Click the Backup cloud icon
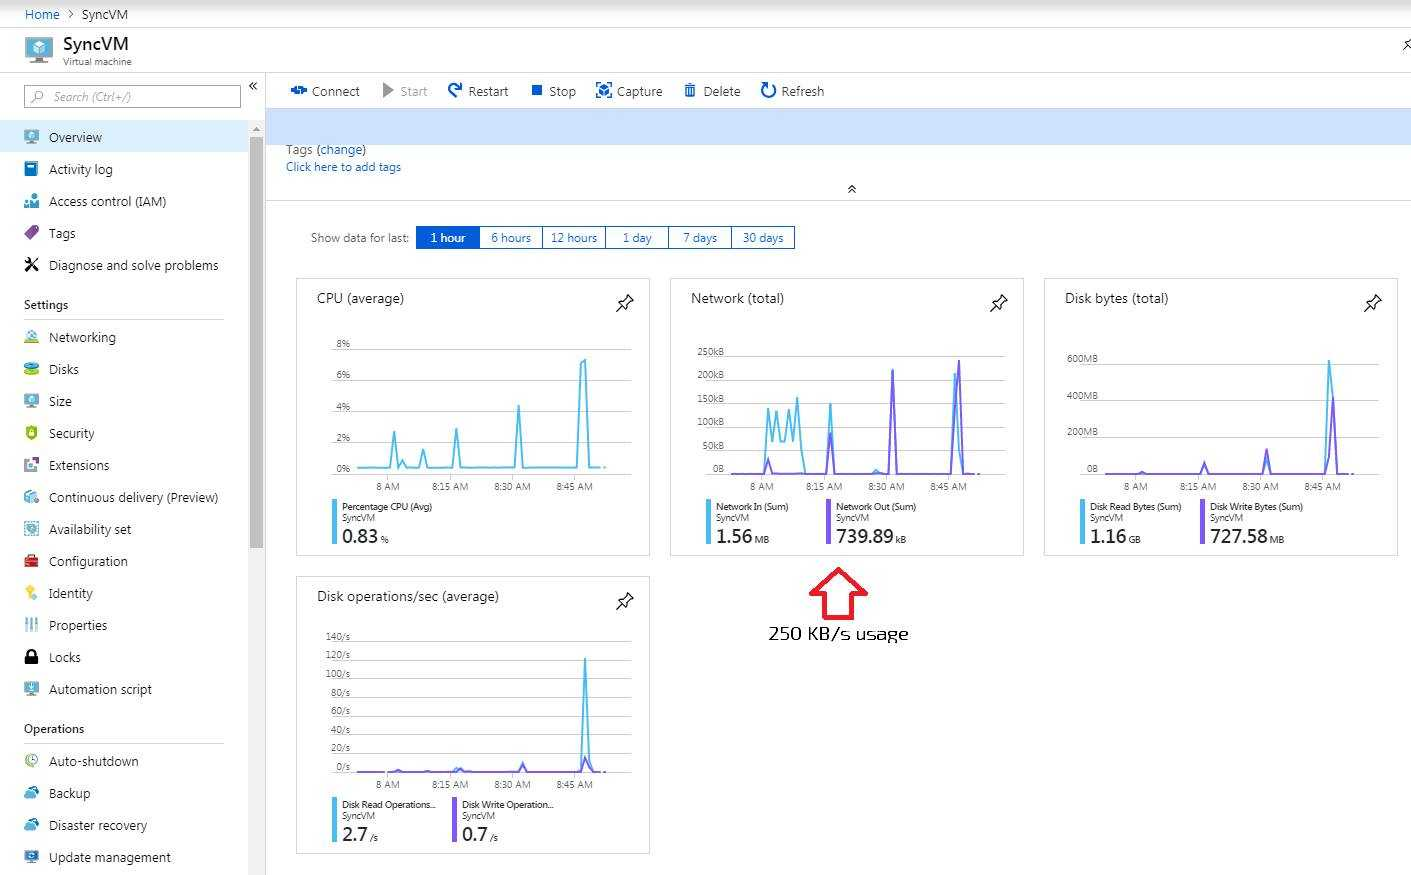Screen dimensions: 1411x875 point(32,793)
